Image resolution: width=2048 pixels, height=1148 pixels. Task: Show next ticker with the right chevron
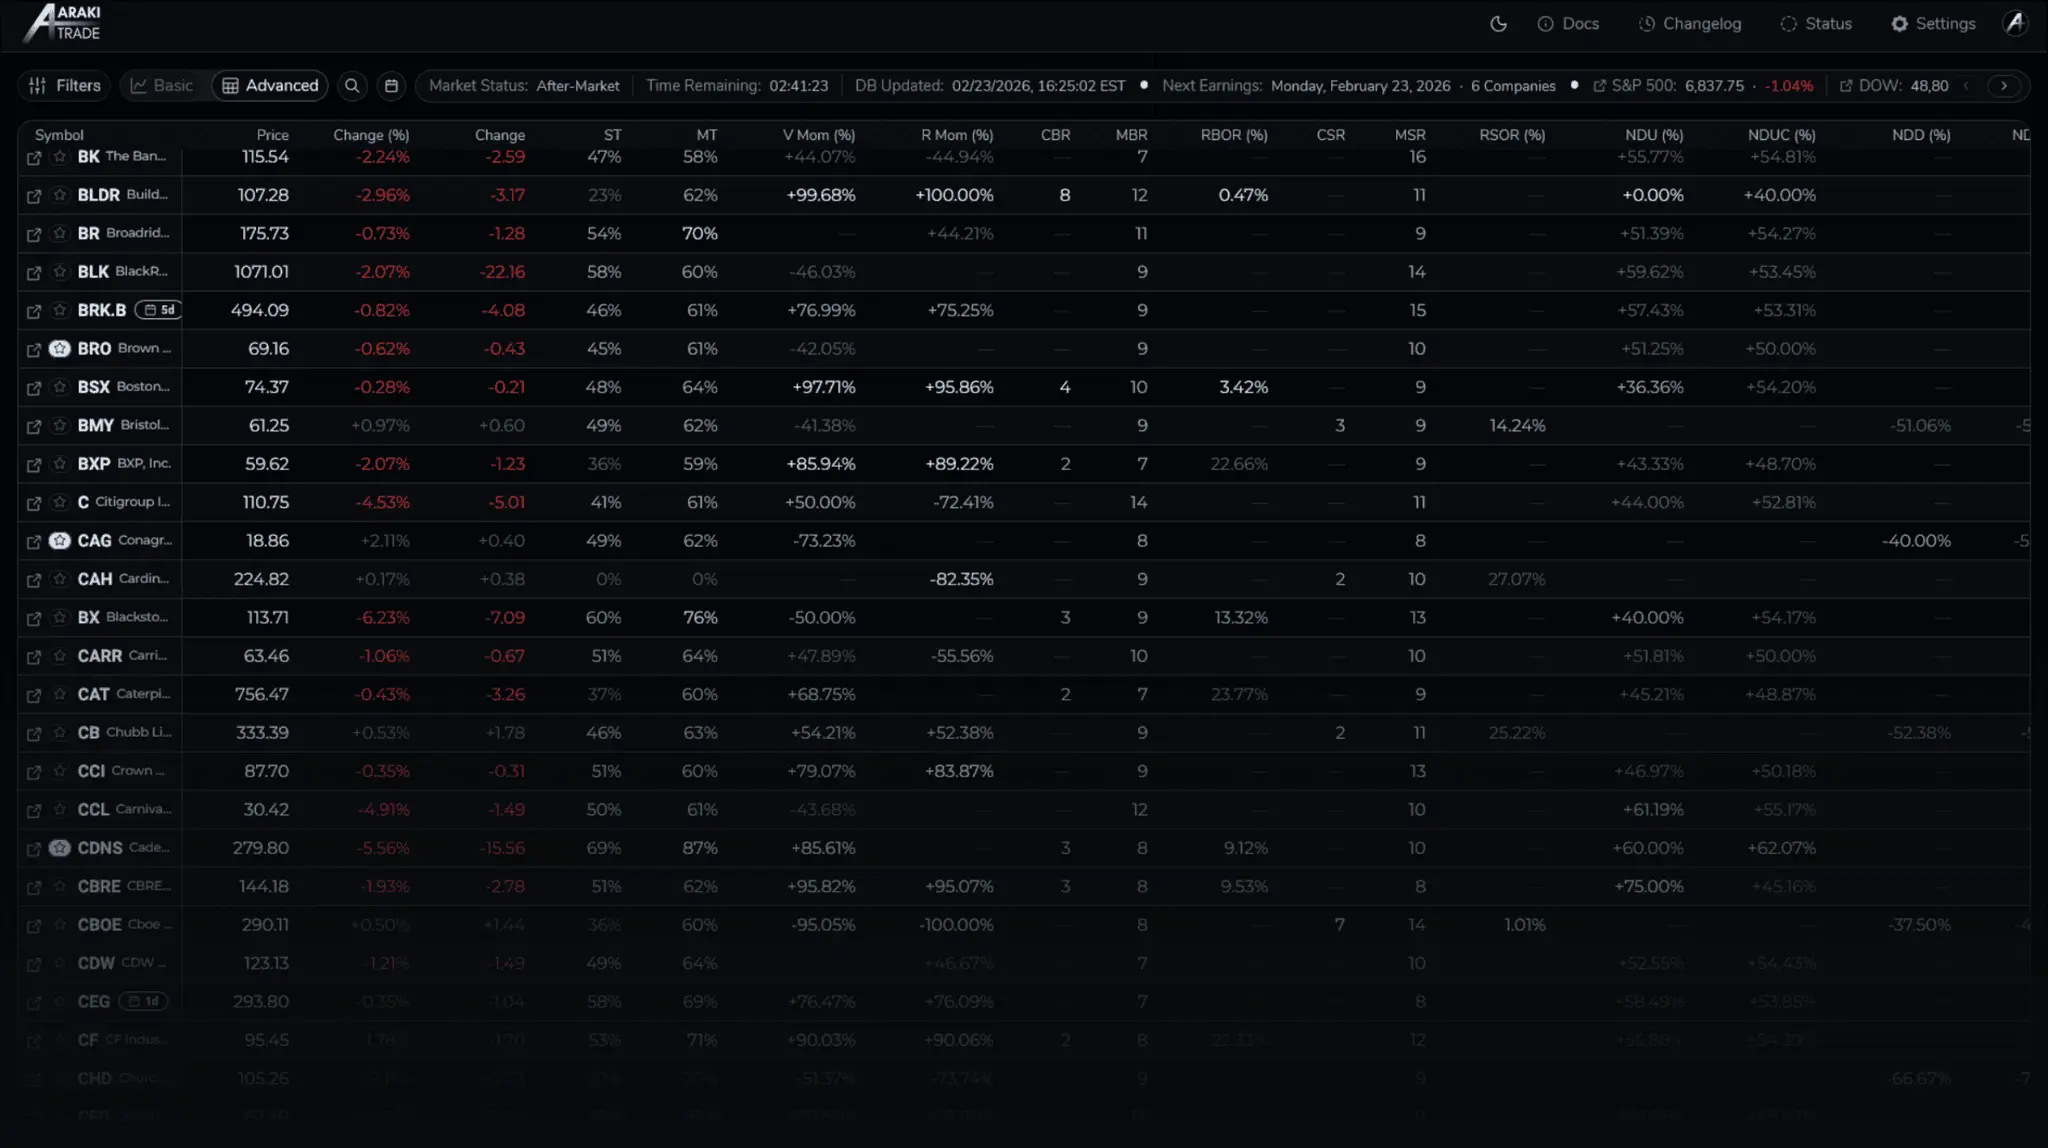pyautogui.click(x=2004, y=86)
